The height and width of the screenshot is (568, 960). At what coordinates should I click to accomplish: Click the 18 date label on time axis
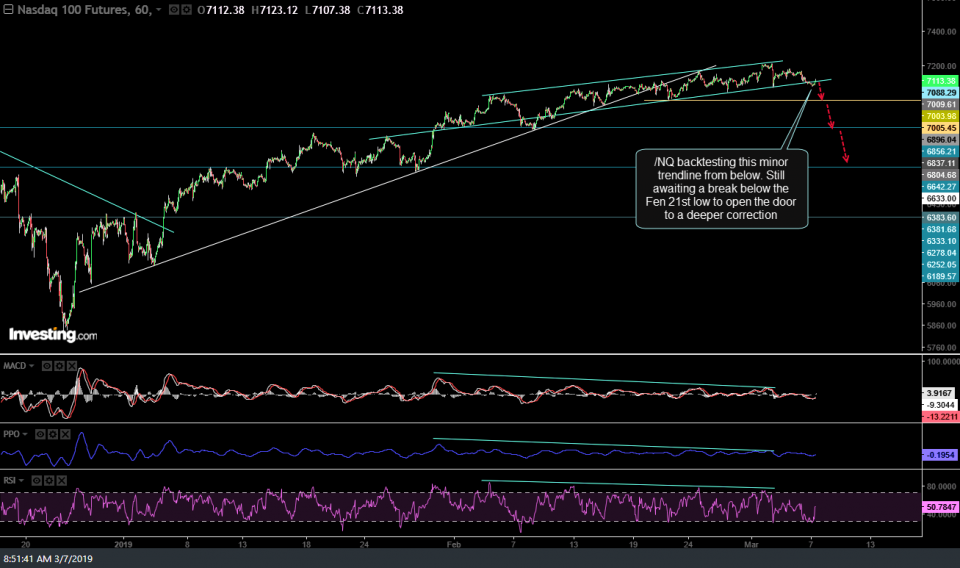[306, 544]
